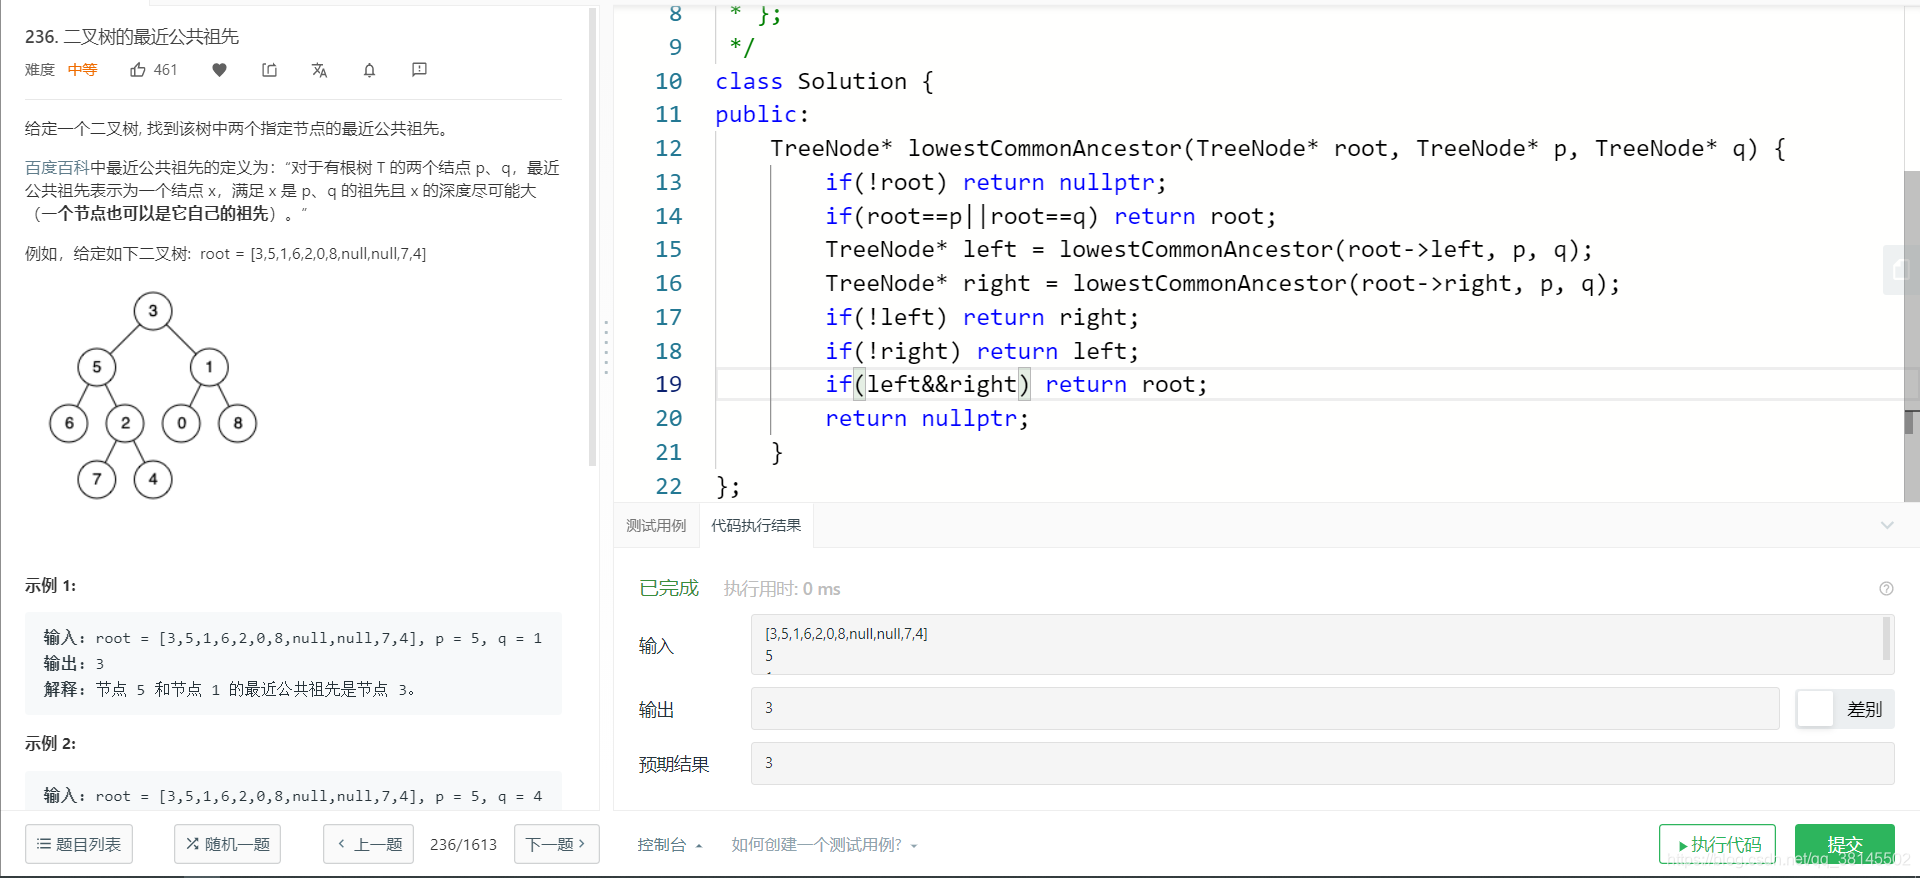This screenshot has height=878, width=1920.
Task: Expand the 控制台 console
Action: pyautogui.click(x=670, y=845)
